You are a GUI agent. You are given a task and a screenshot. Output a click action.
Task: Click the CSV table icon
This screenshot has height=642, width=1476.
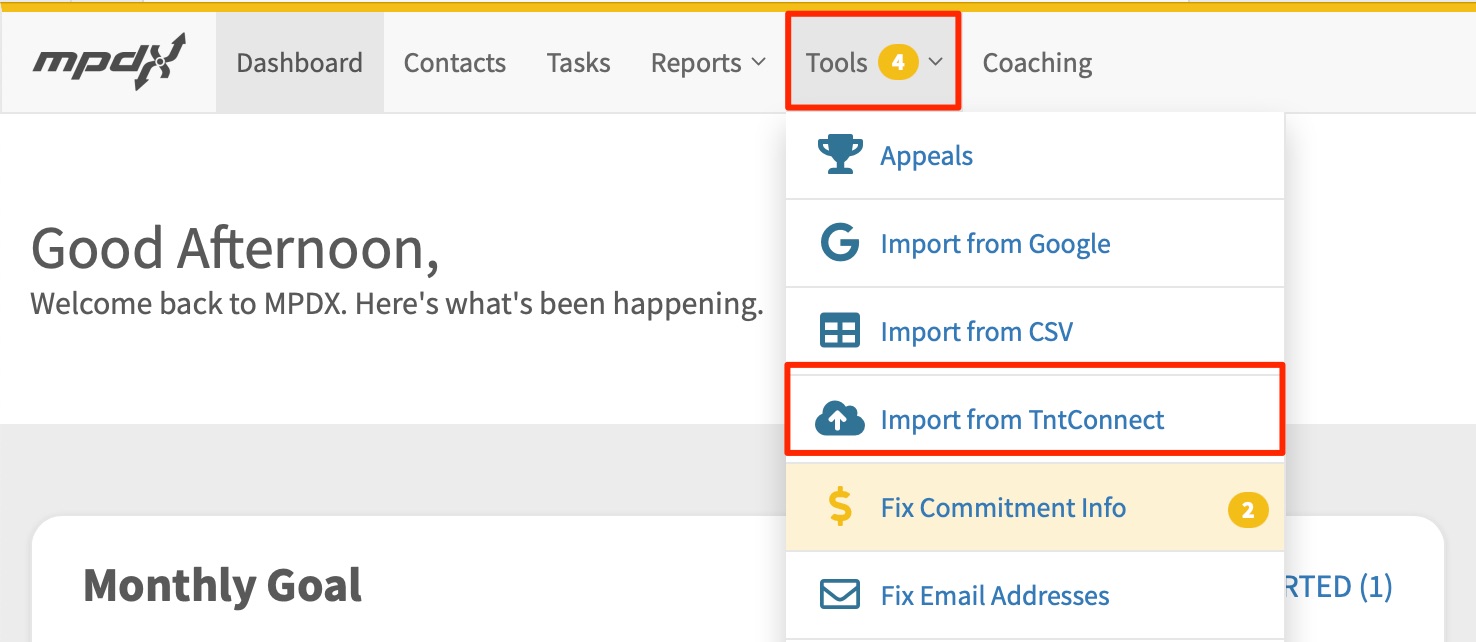pyautogui.click(x=840, y=331)
